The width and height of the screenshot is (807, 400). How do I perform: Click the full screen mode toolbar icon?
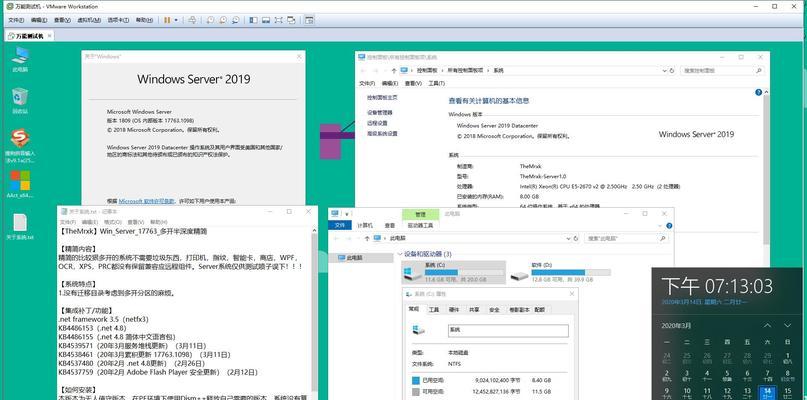pyautogui.click(x=278, y=20)
